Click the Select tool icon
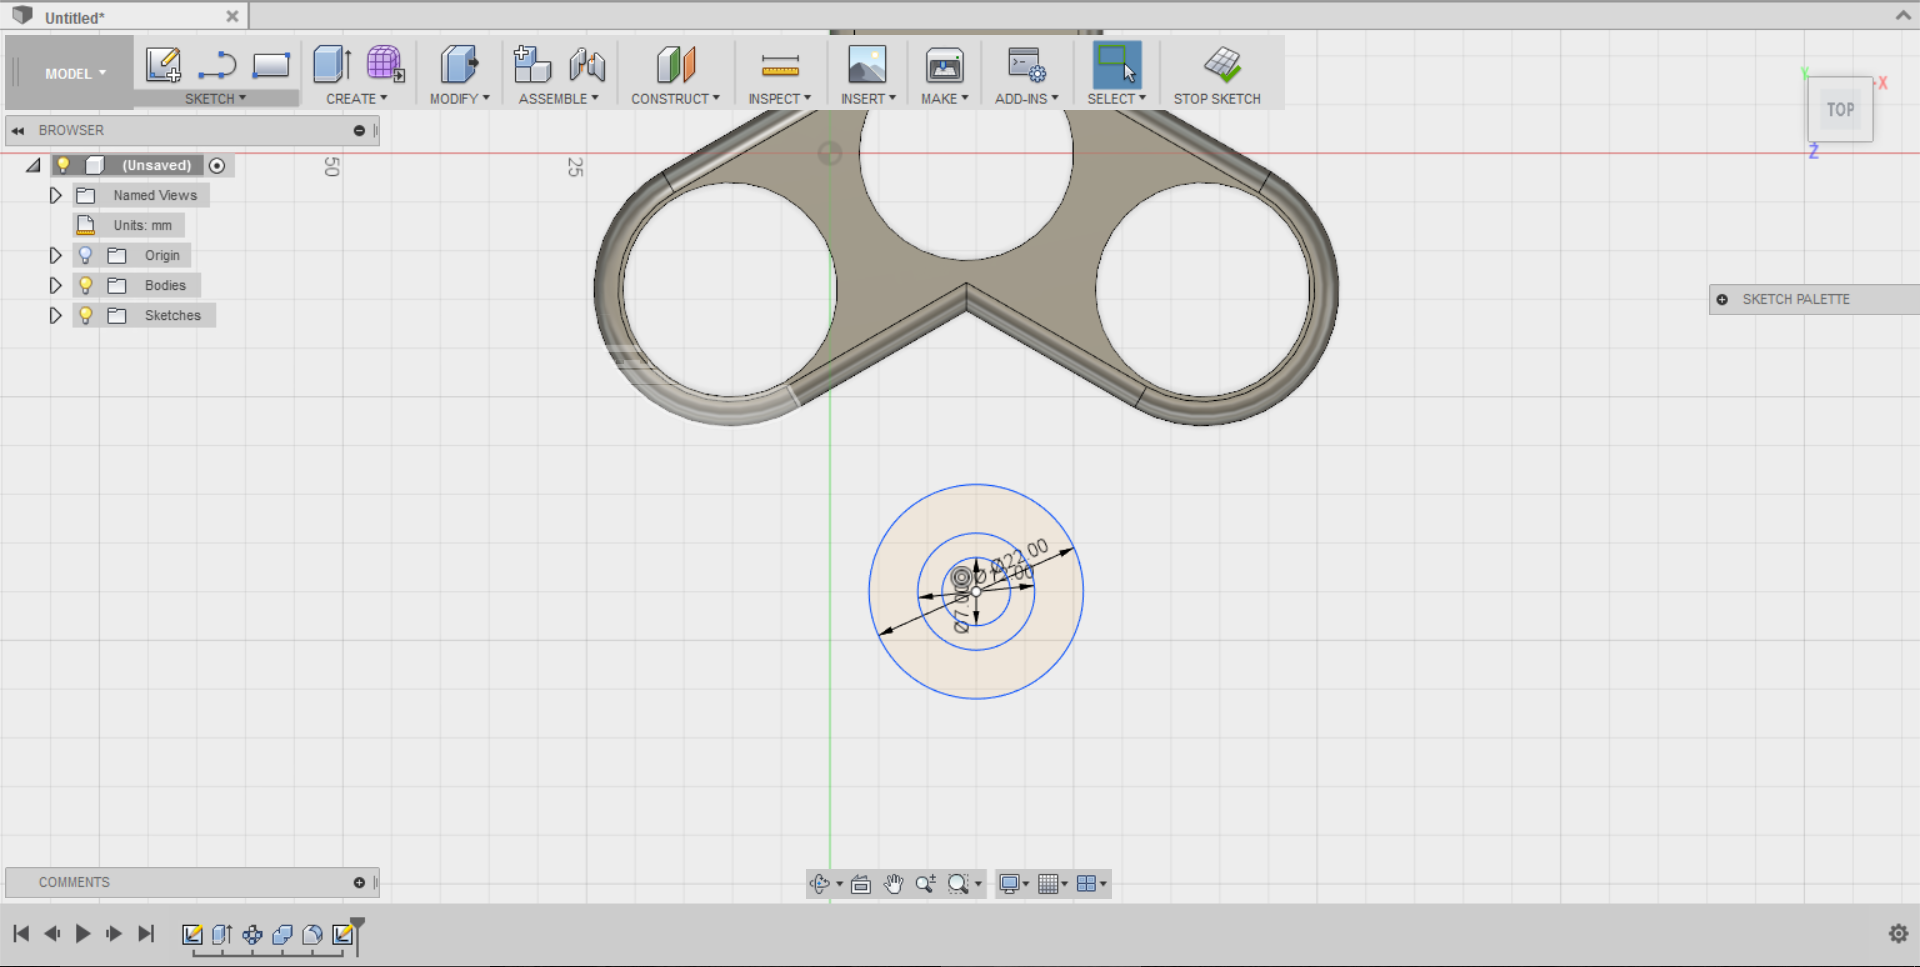The height and width of the screenshot is (967, 1920). pos(1117,65)
